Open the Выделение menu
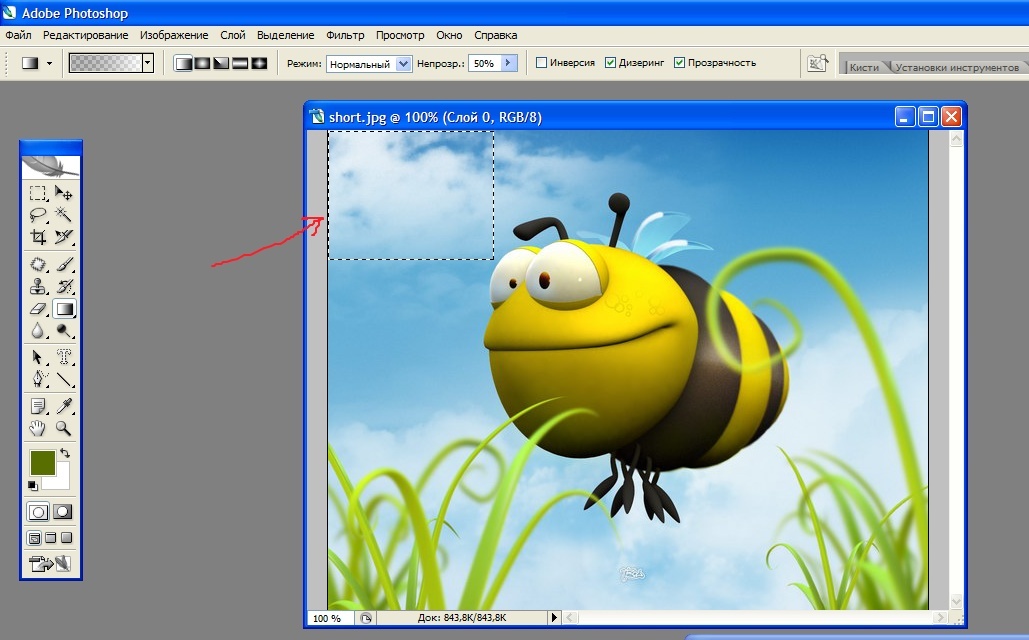The height and width of the screenshot is (640, 1029). pos(285,35)
